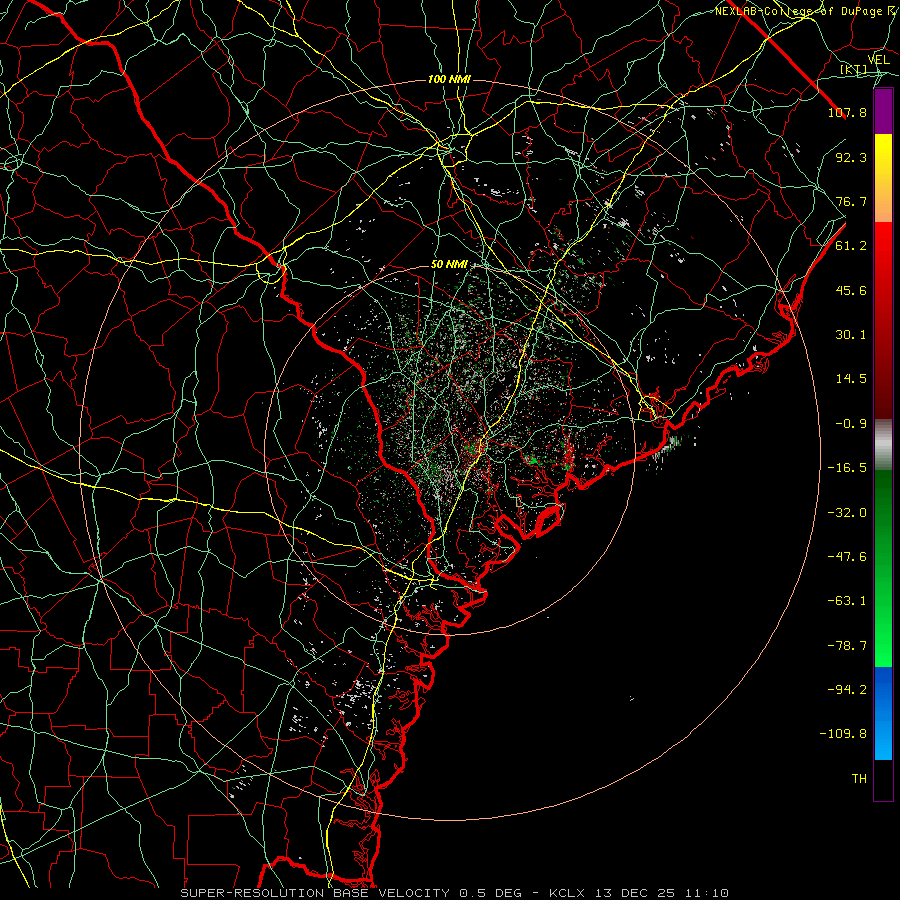Click the 92.3 velocity scale value
This screenshot has height=900, width=900.
851,157
